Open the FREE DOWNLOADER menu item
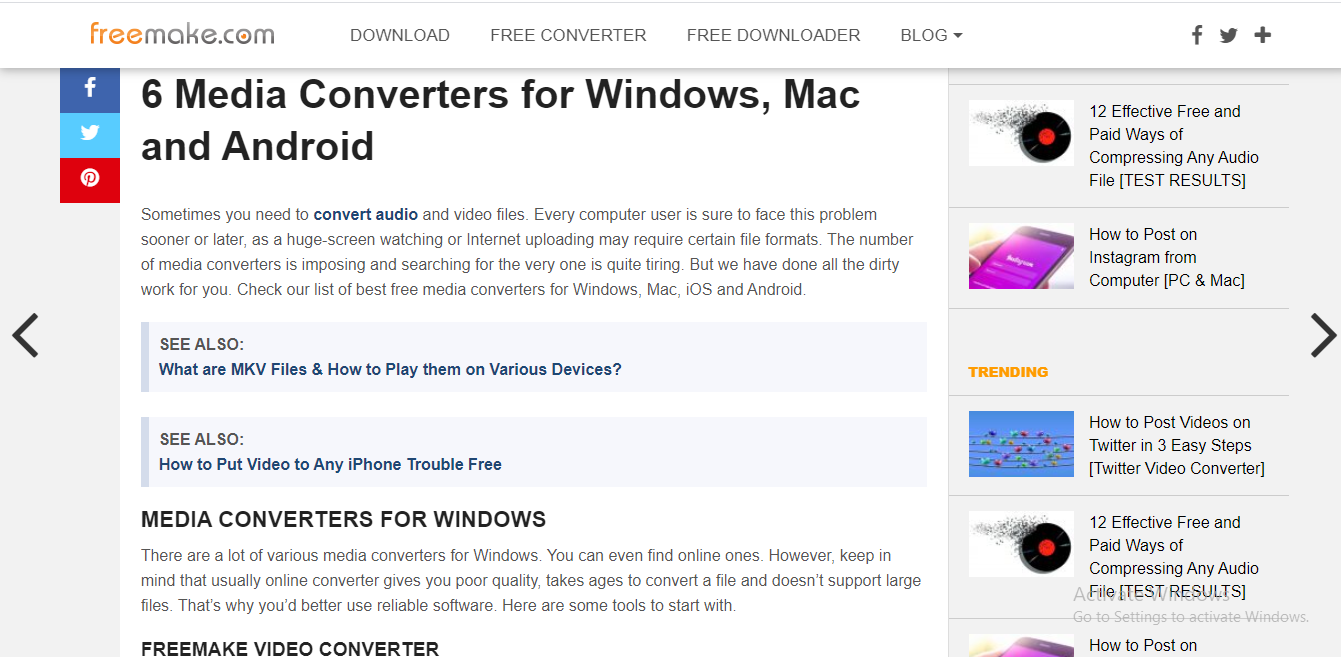The height and width of the screenshot is (657, 1341). (773, 35)
